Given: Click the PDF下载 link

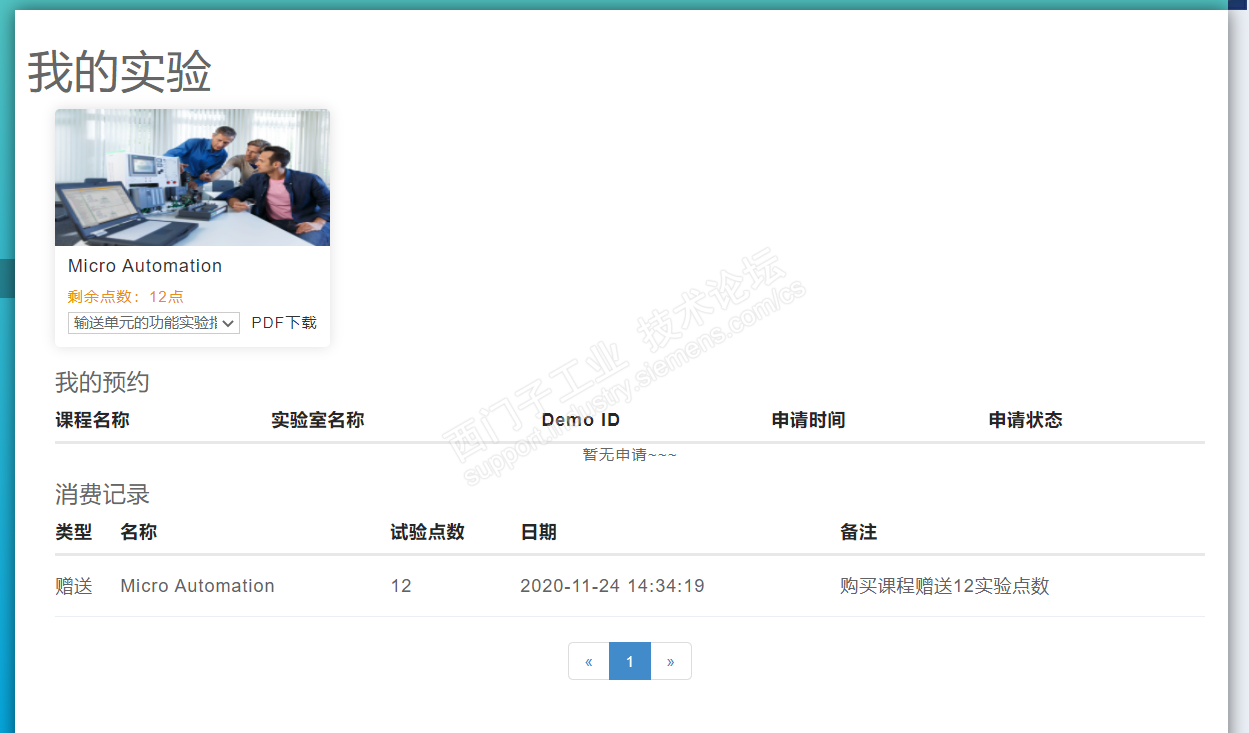Looking at the screenshot, I should click(x=284, y=322).
